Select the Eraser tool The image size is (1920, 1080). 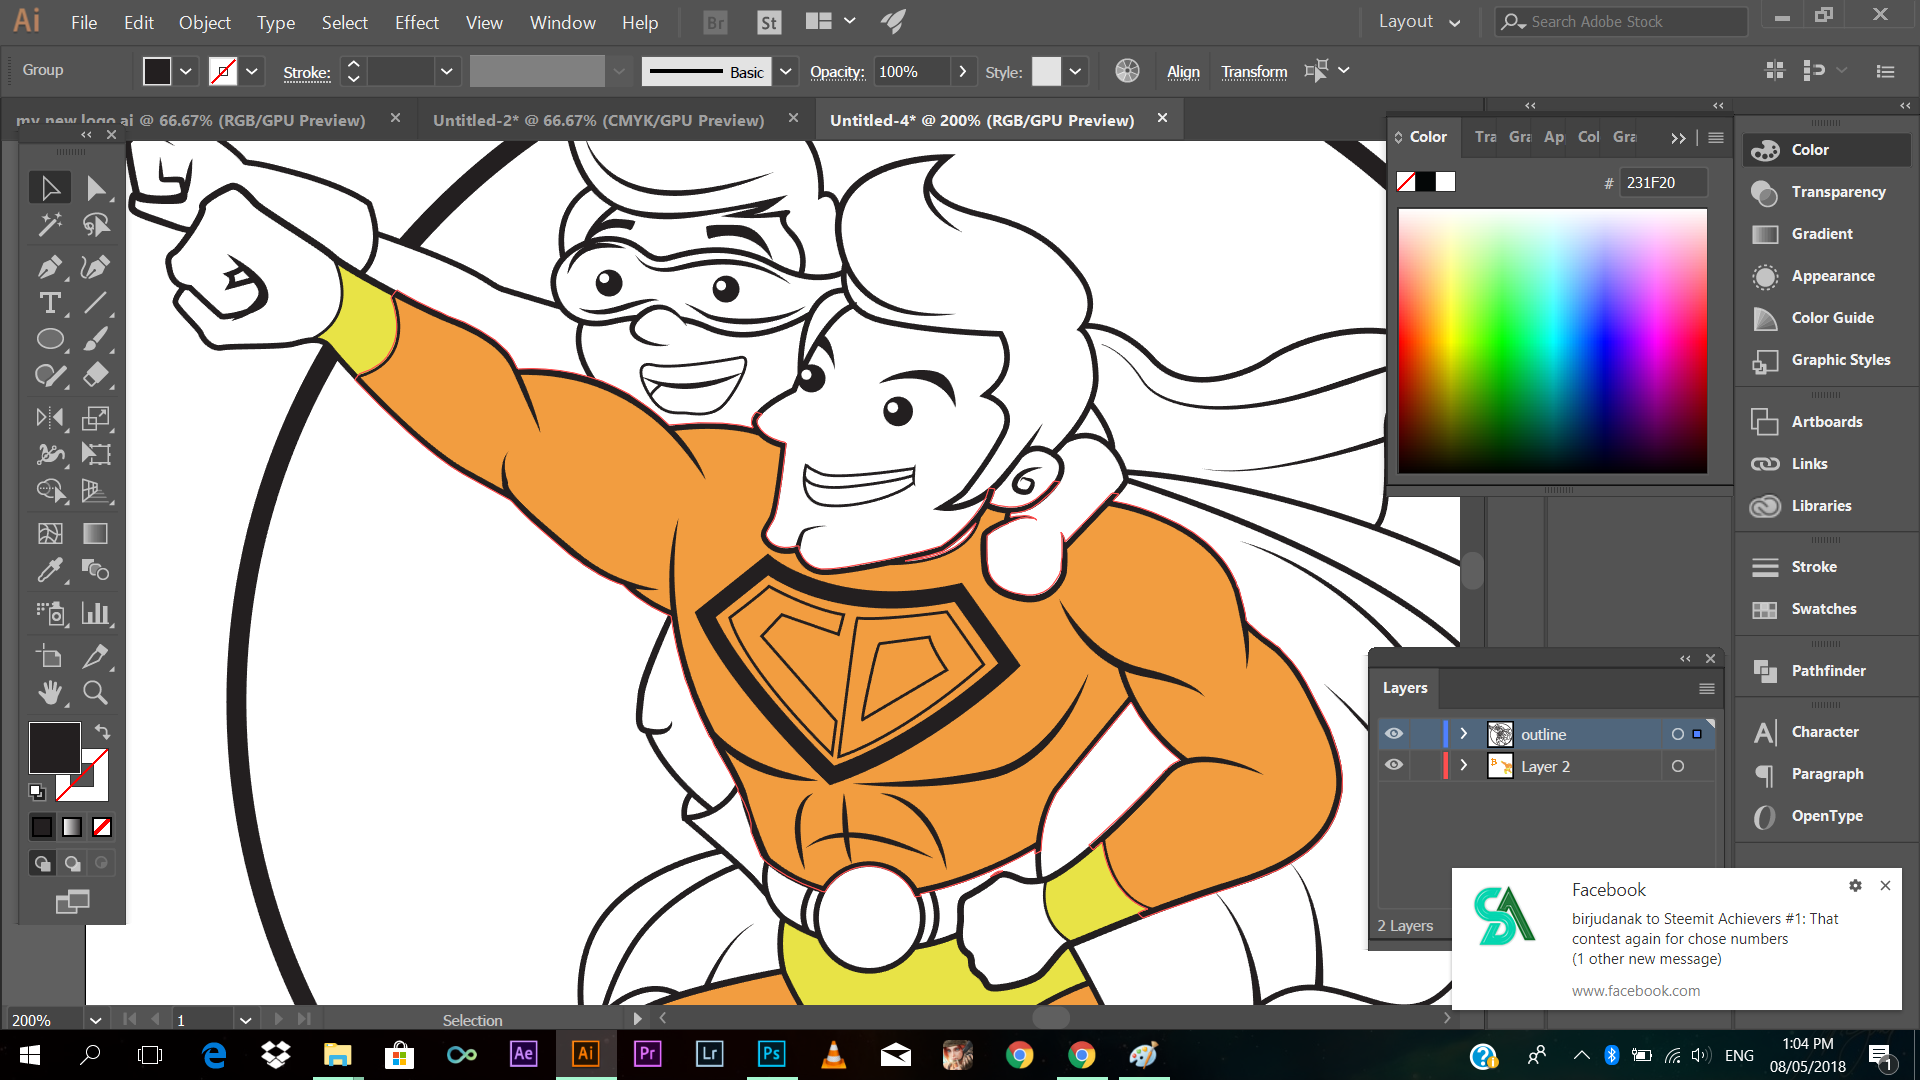pyautogui.click(x=95, y=375)
